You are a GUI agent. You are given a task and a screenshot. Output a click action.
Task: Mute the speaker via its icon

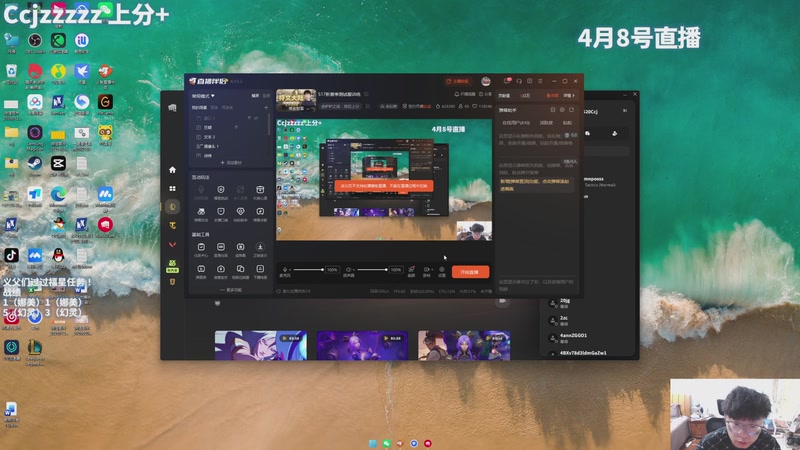[348, 269]
